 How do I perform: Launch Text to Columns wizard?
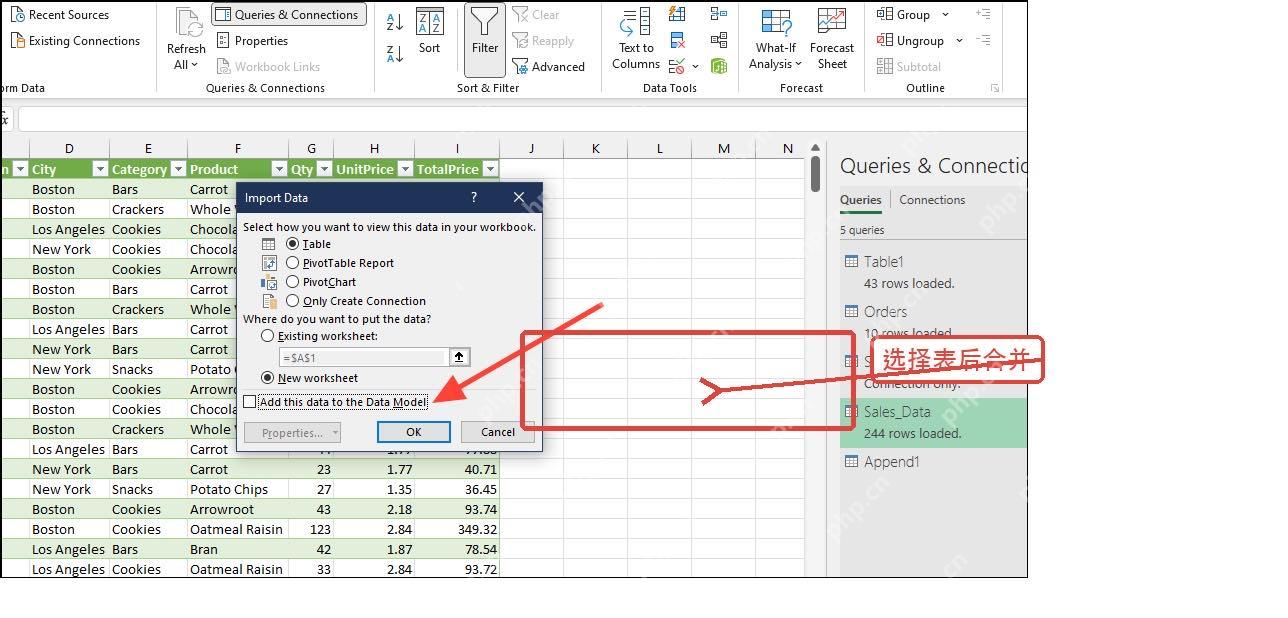(x=636, y=40)
